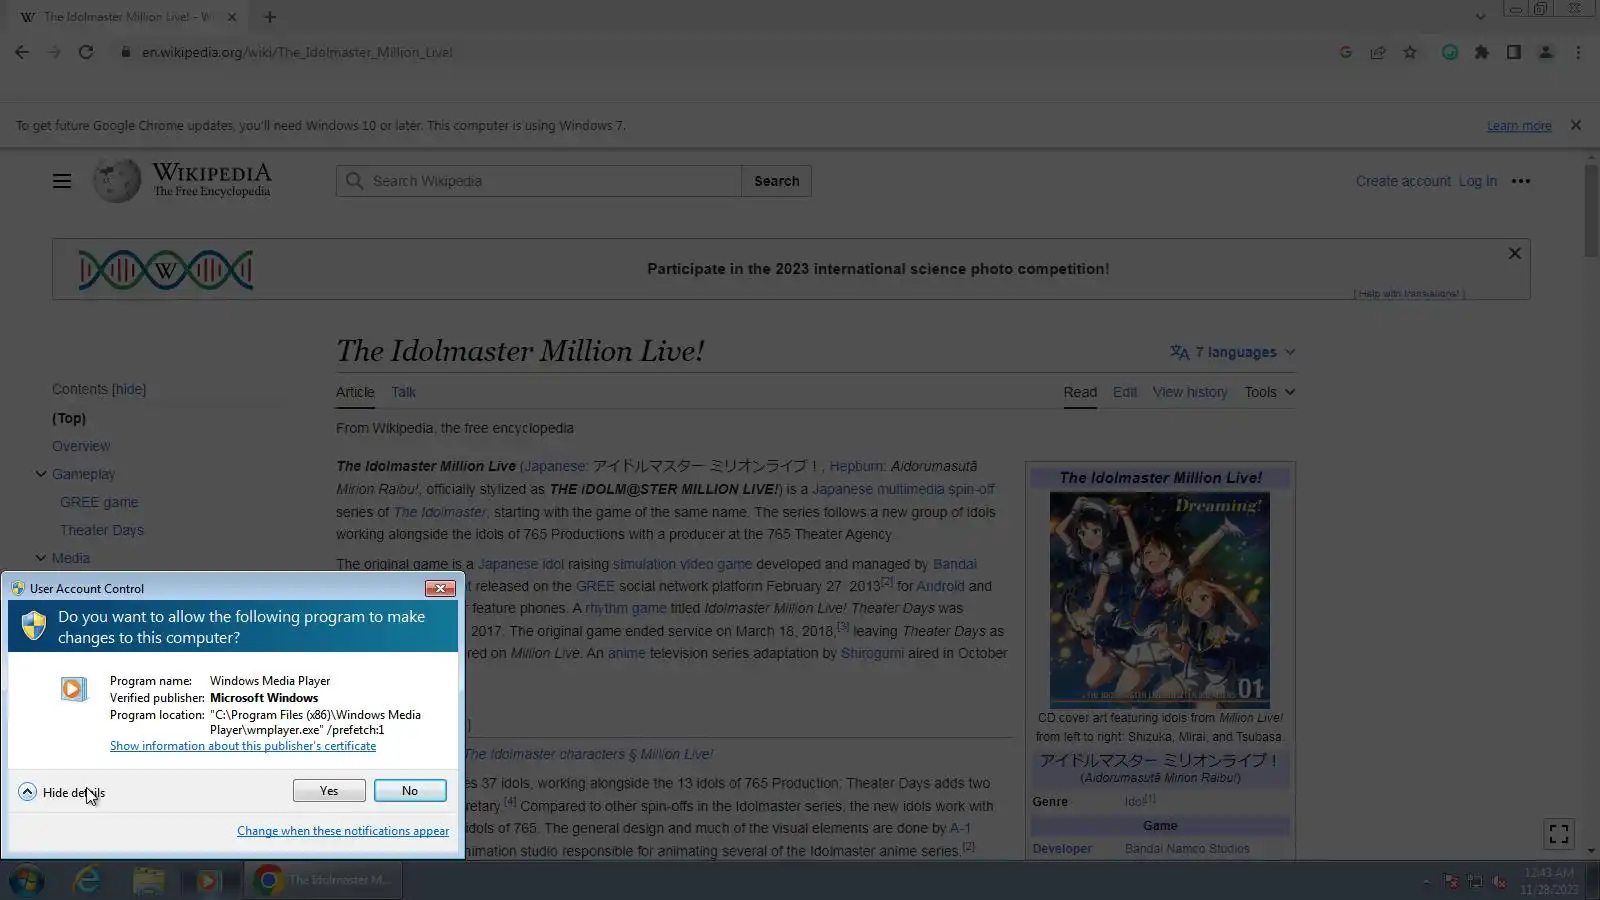Open Chrome profile avatar icon
The height and width of the screenshot is (900, 1600).
coord(1546,52)
